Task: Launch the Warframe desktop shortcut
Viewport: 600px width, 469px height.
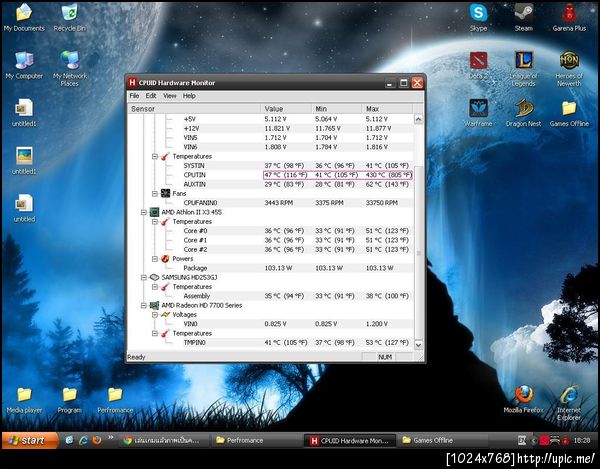Action: point(478,113)
